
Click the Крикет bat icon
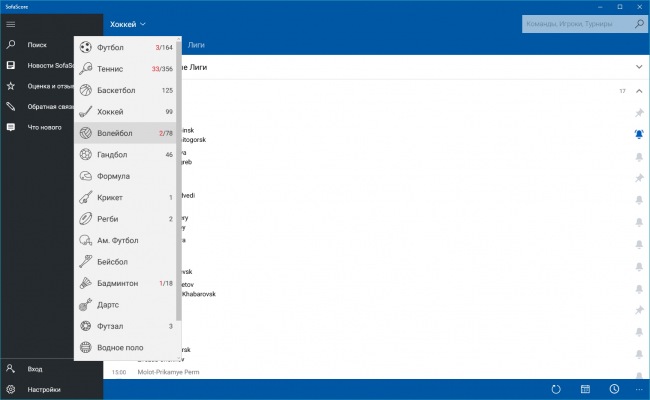pos(85,197)
